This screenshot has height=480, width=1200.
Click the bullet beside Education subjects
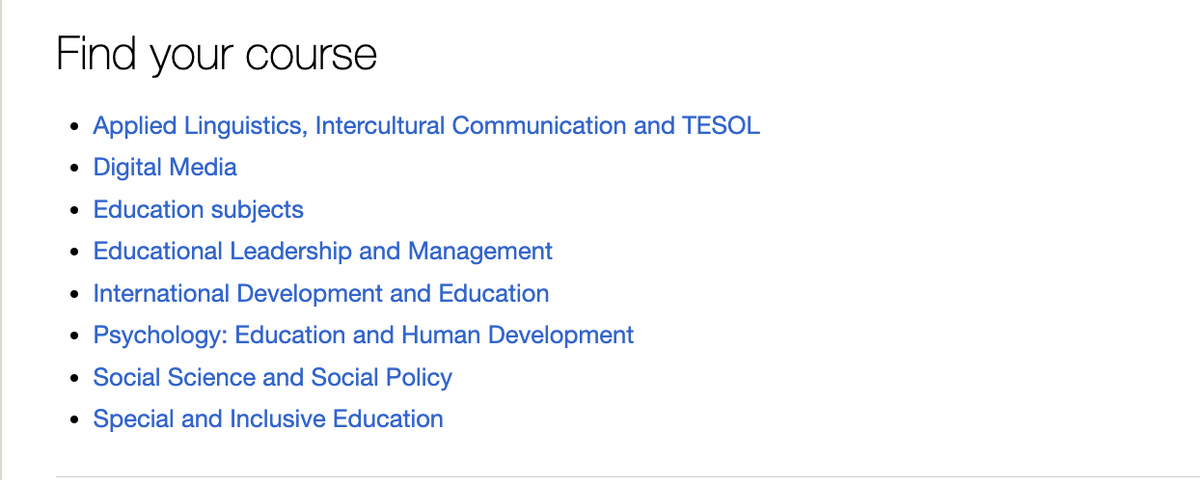pyautogui.click(x=74, y=212)
